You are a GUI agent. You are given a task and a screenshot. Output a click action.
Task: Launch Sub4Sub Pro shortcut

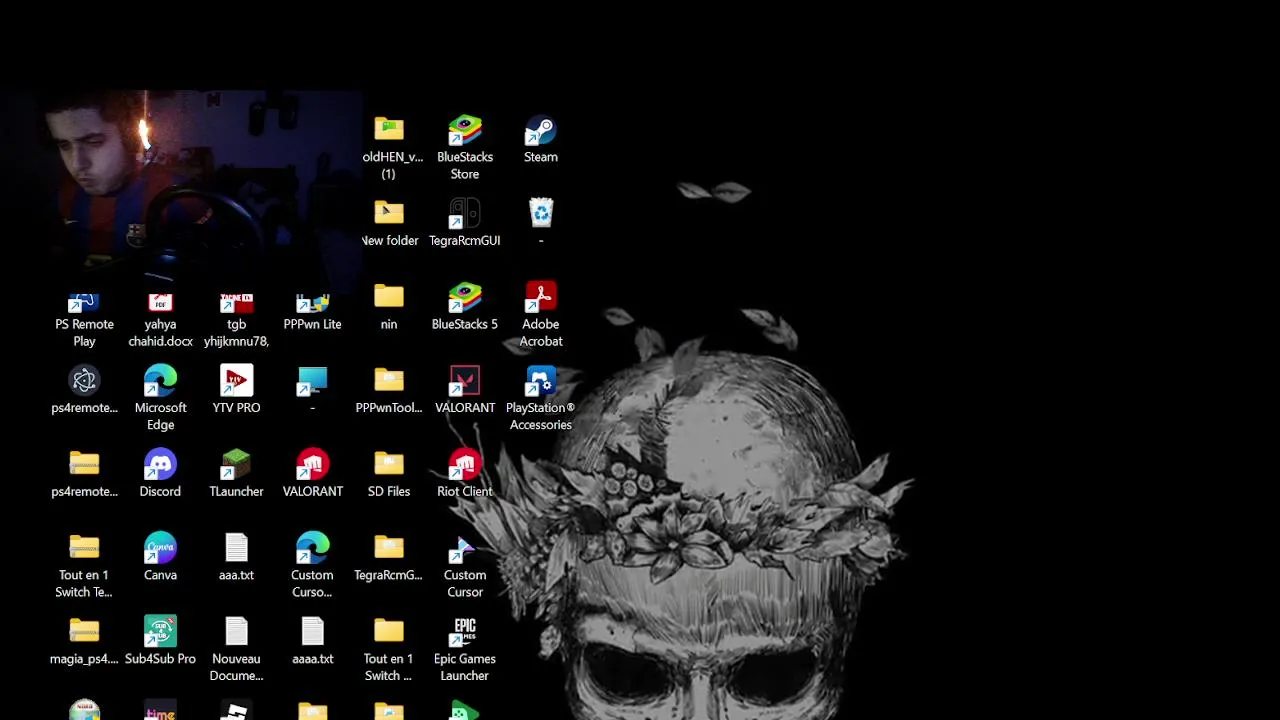click(160, 642)
